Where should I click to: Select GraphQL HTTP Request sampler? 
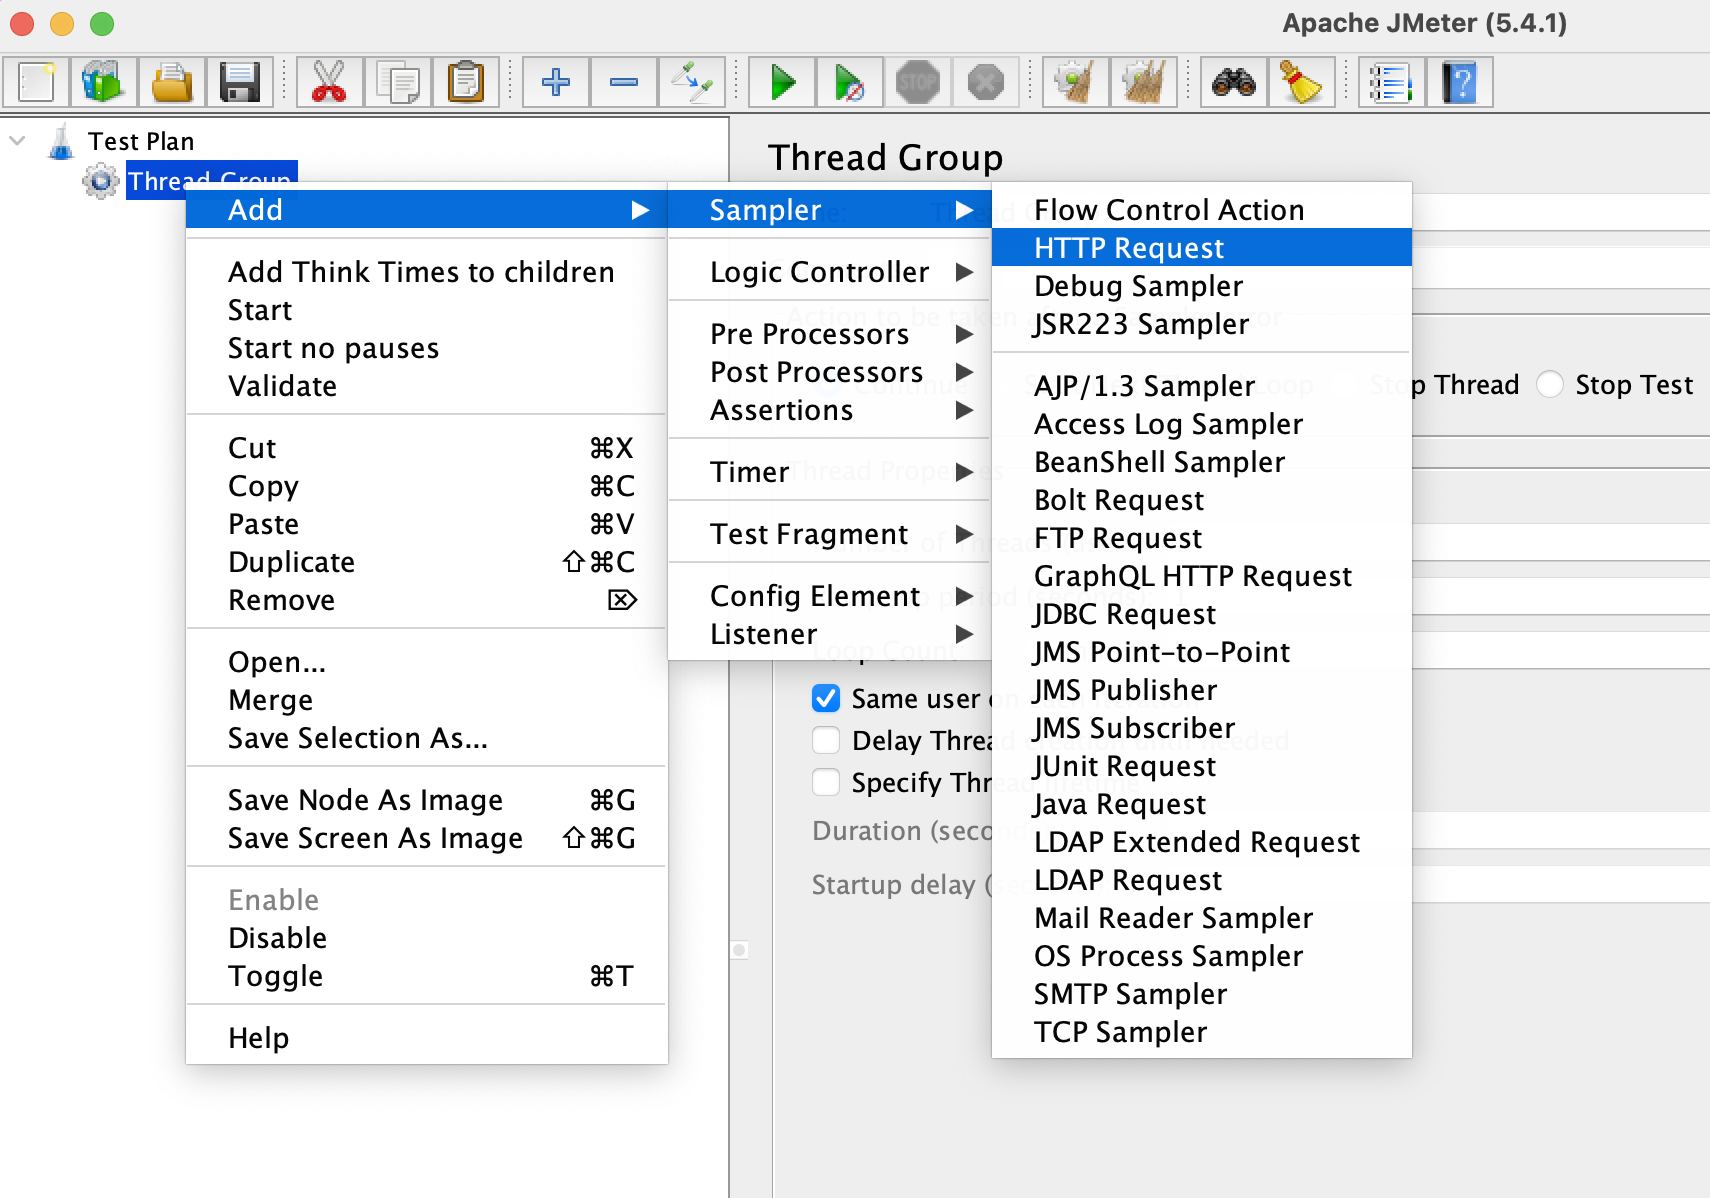[x=1202, y=576]
